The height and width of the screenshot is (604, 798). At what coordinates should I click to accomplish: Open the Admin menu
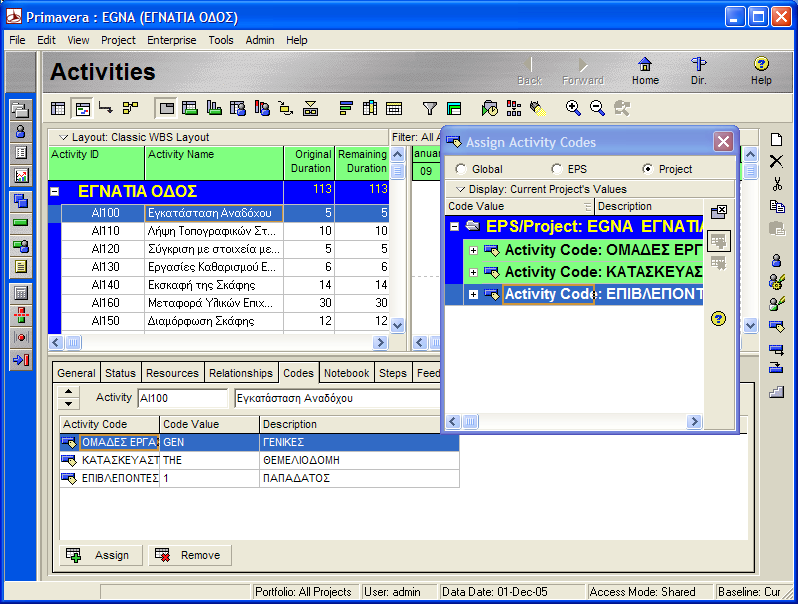tap(260, 40)
